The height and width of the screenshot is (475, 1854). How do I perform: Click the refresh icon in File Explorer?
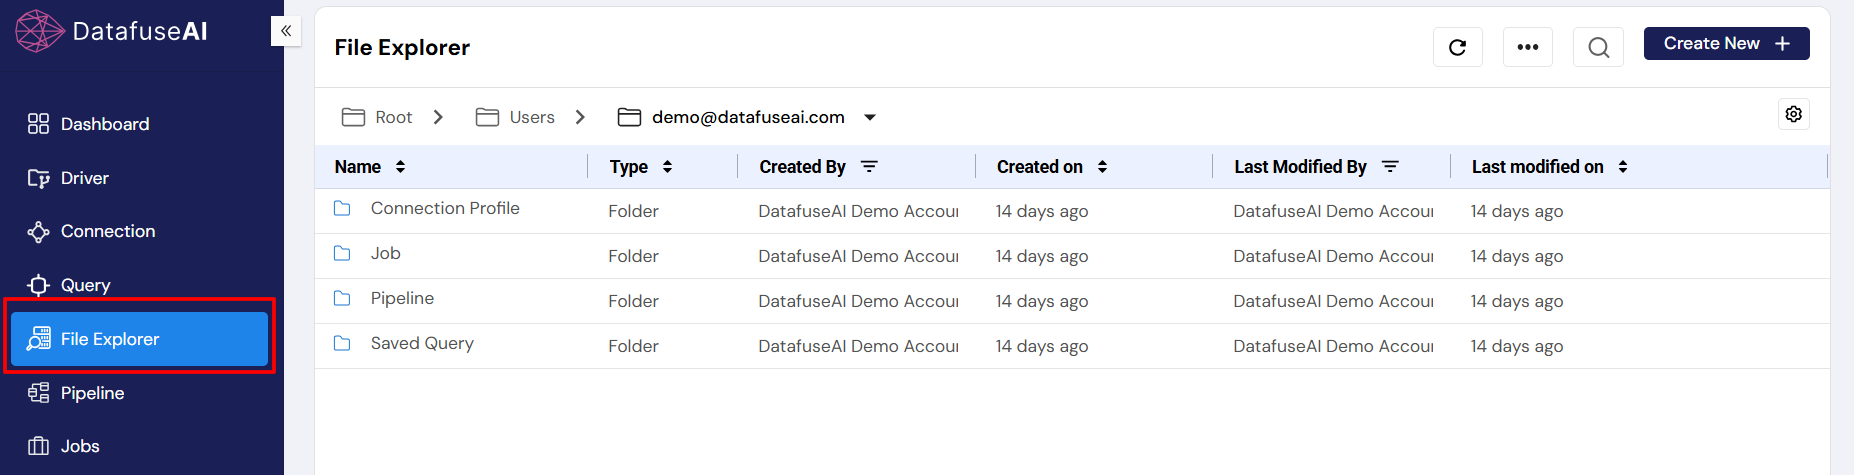(x=1457, y=47)
